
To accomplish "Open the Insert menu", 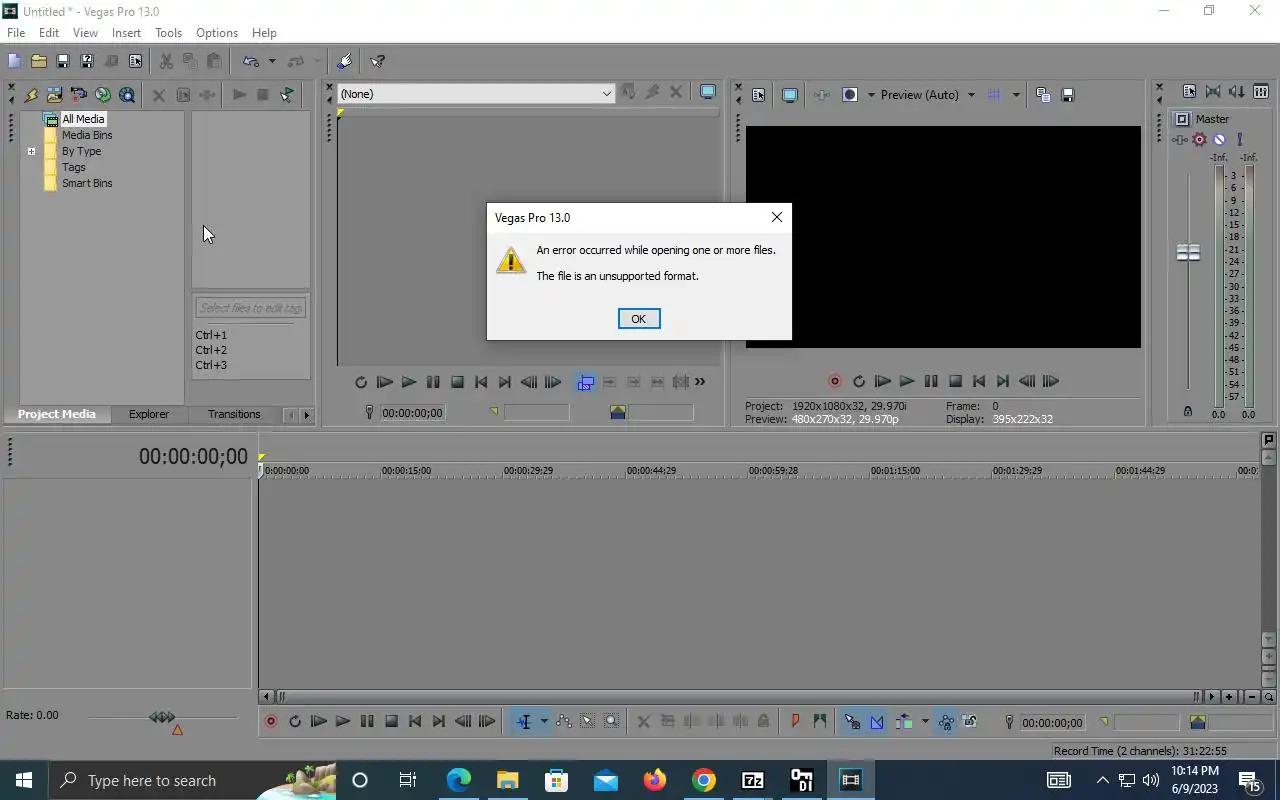I will [x=126, y=33].
